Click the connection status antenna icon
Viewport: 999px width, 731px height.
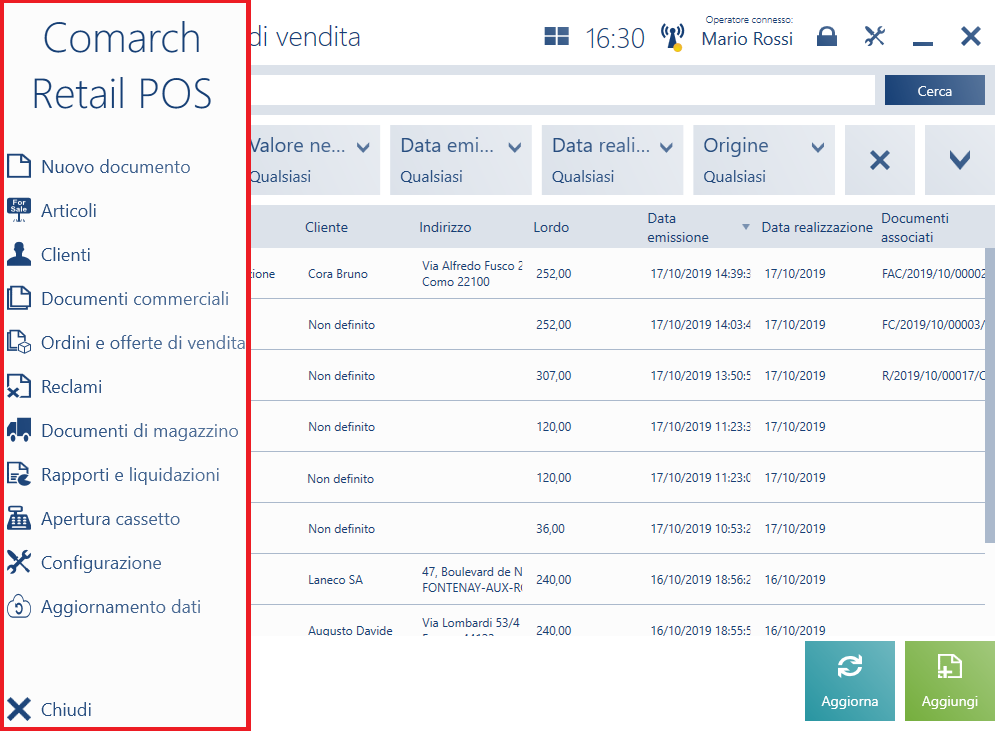pyautogui.click(x=672, y=38)
